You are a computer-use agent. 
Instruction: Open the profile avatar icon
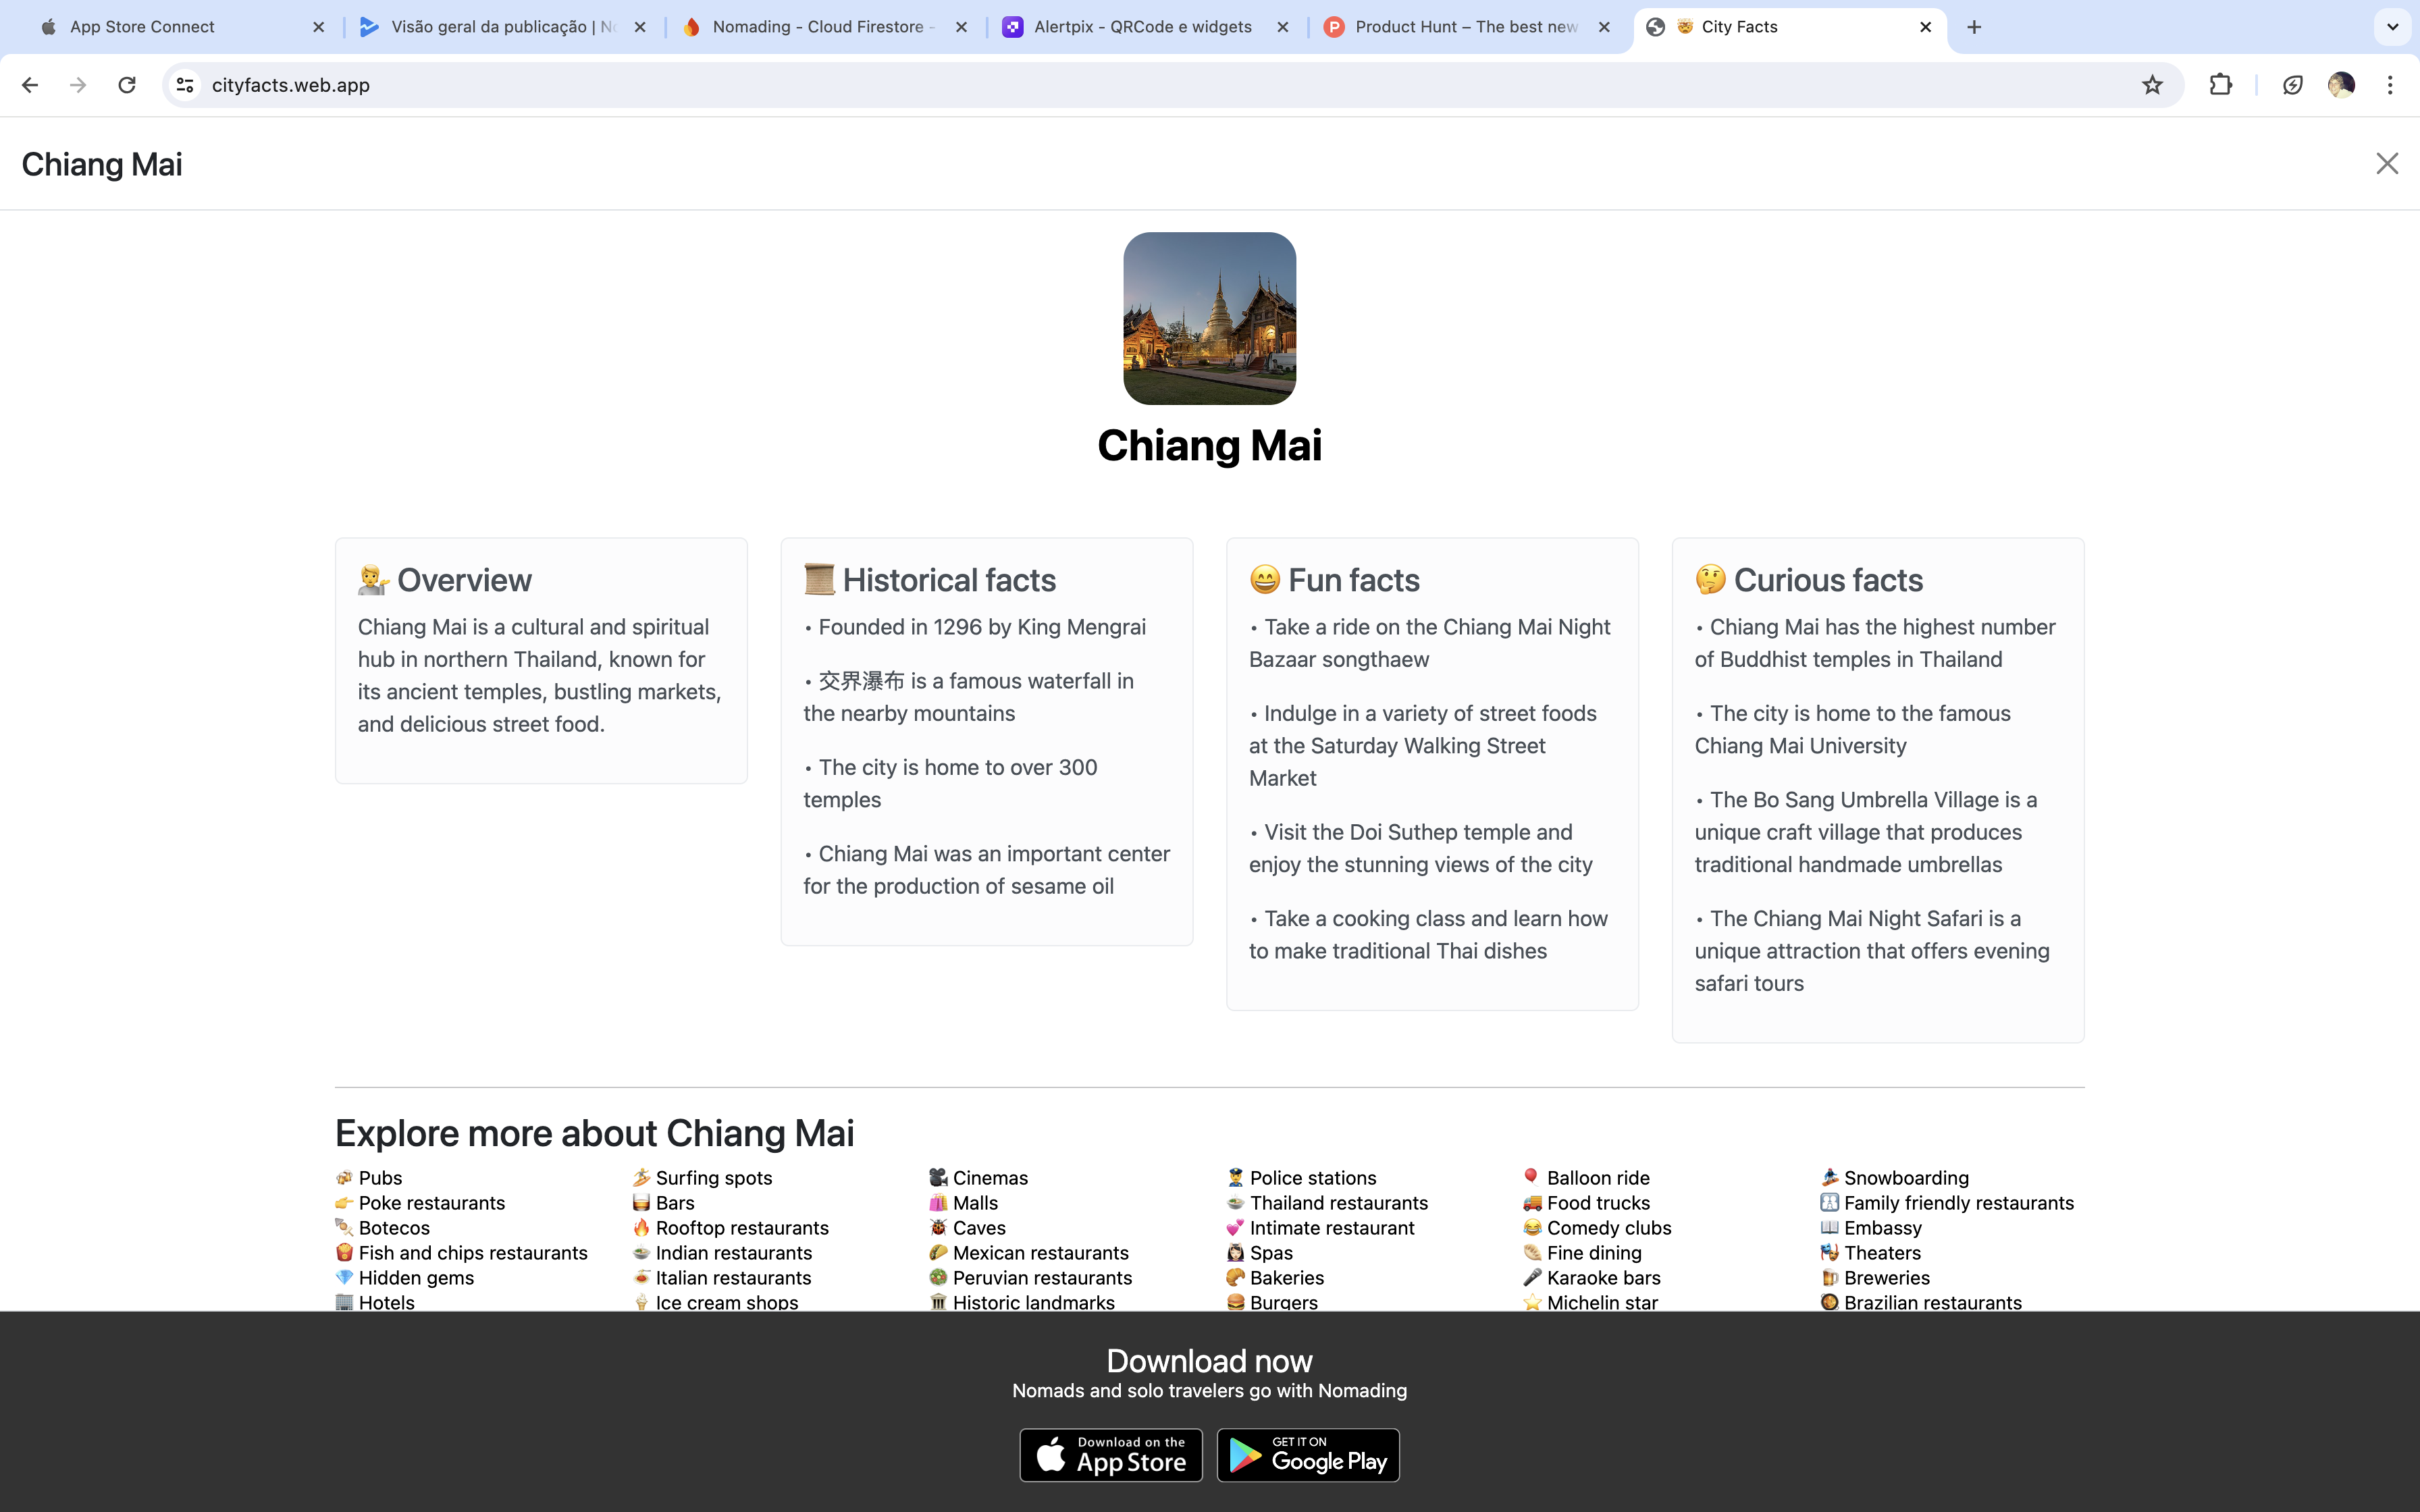pos(2341,85)
